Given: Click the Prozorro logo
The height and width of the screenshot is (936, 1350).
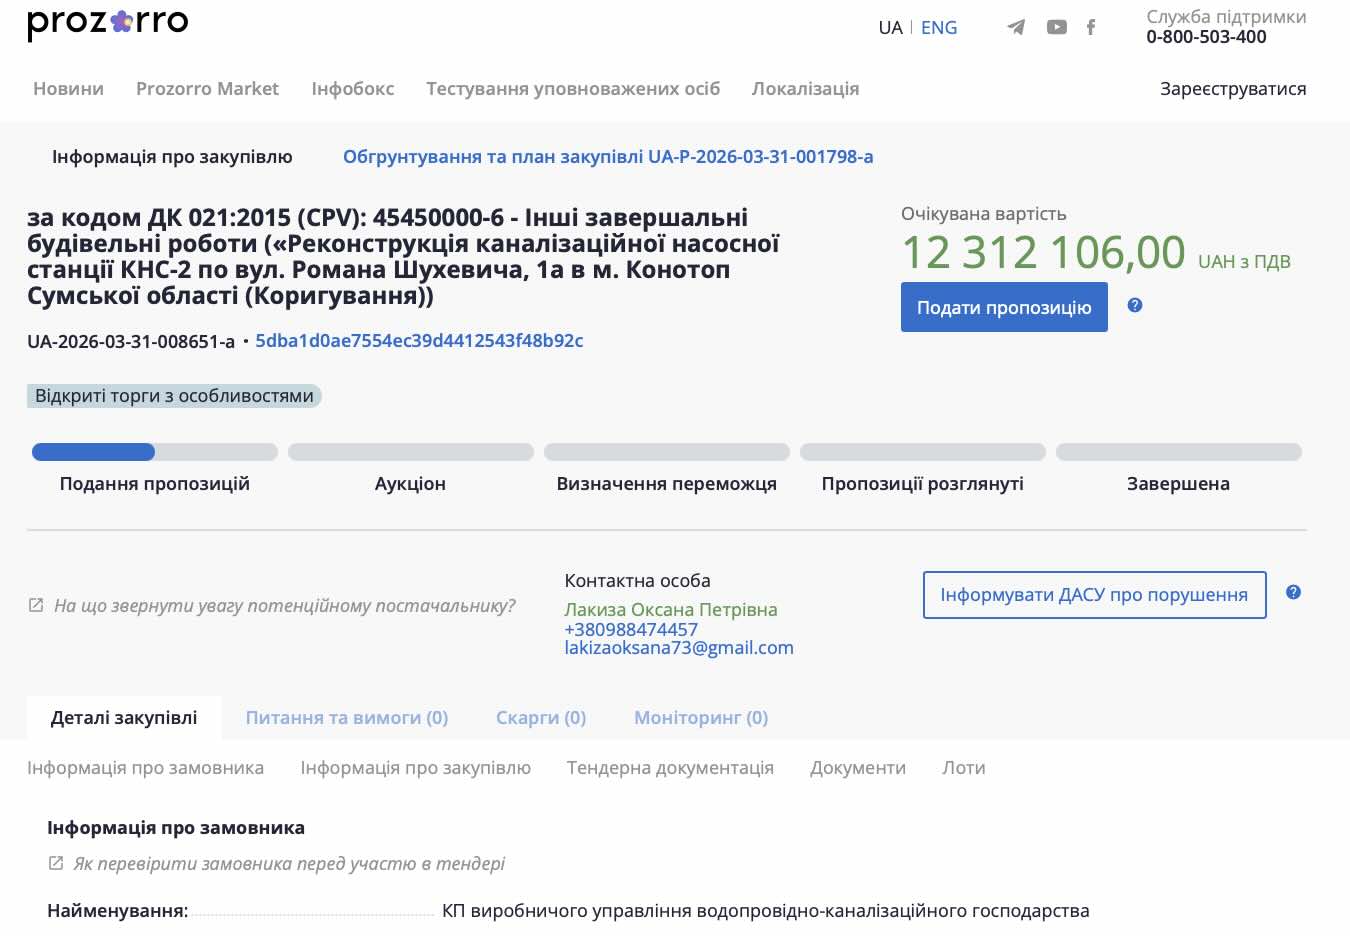Looking at the screenshot, I should pos(107,24).
